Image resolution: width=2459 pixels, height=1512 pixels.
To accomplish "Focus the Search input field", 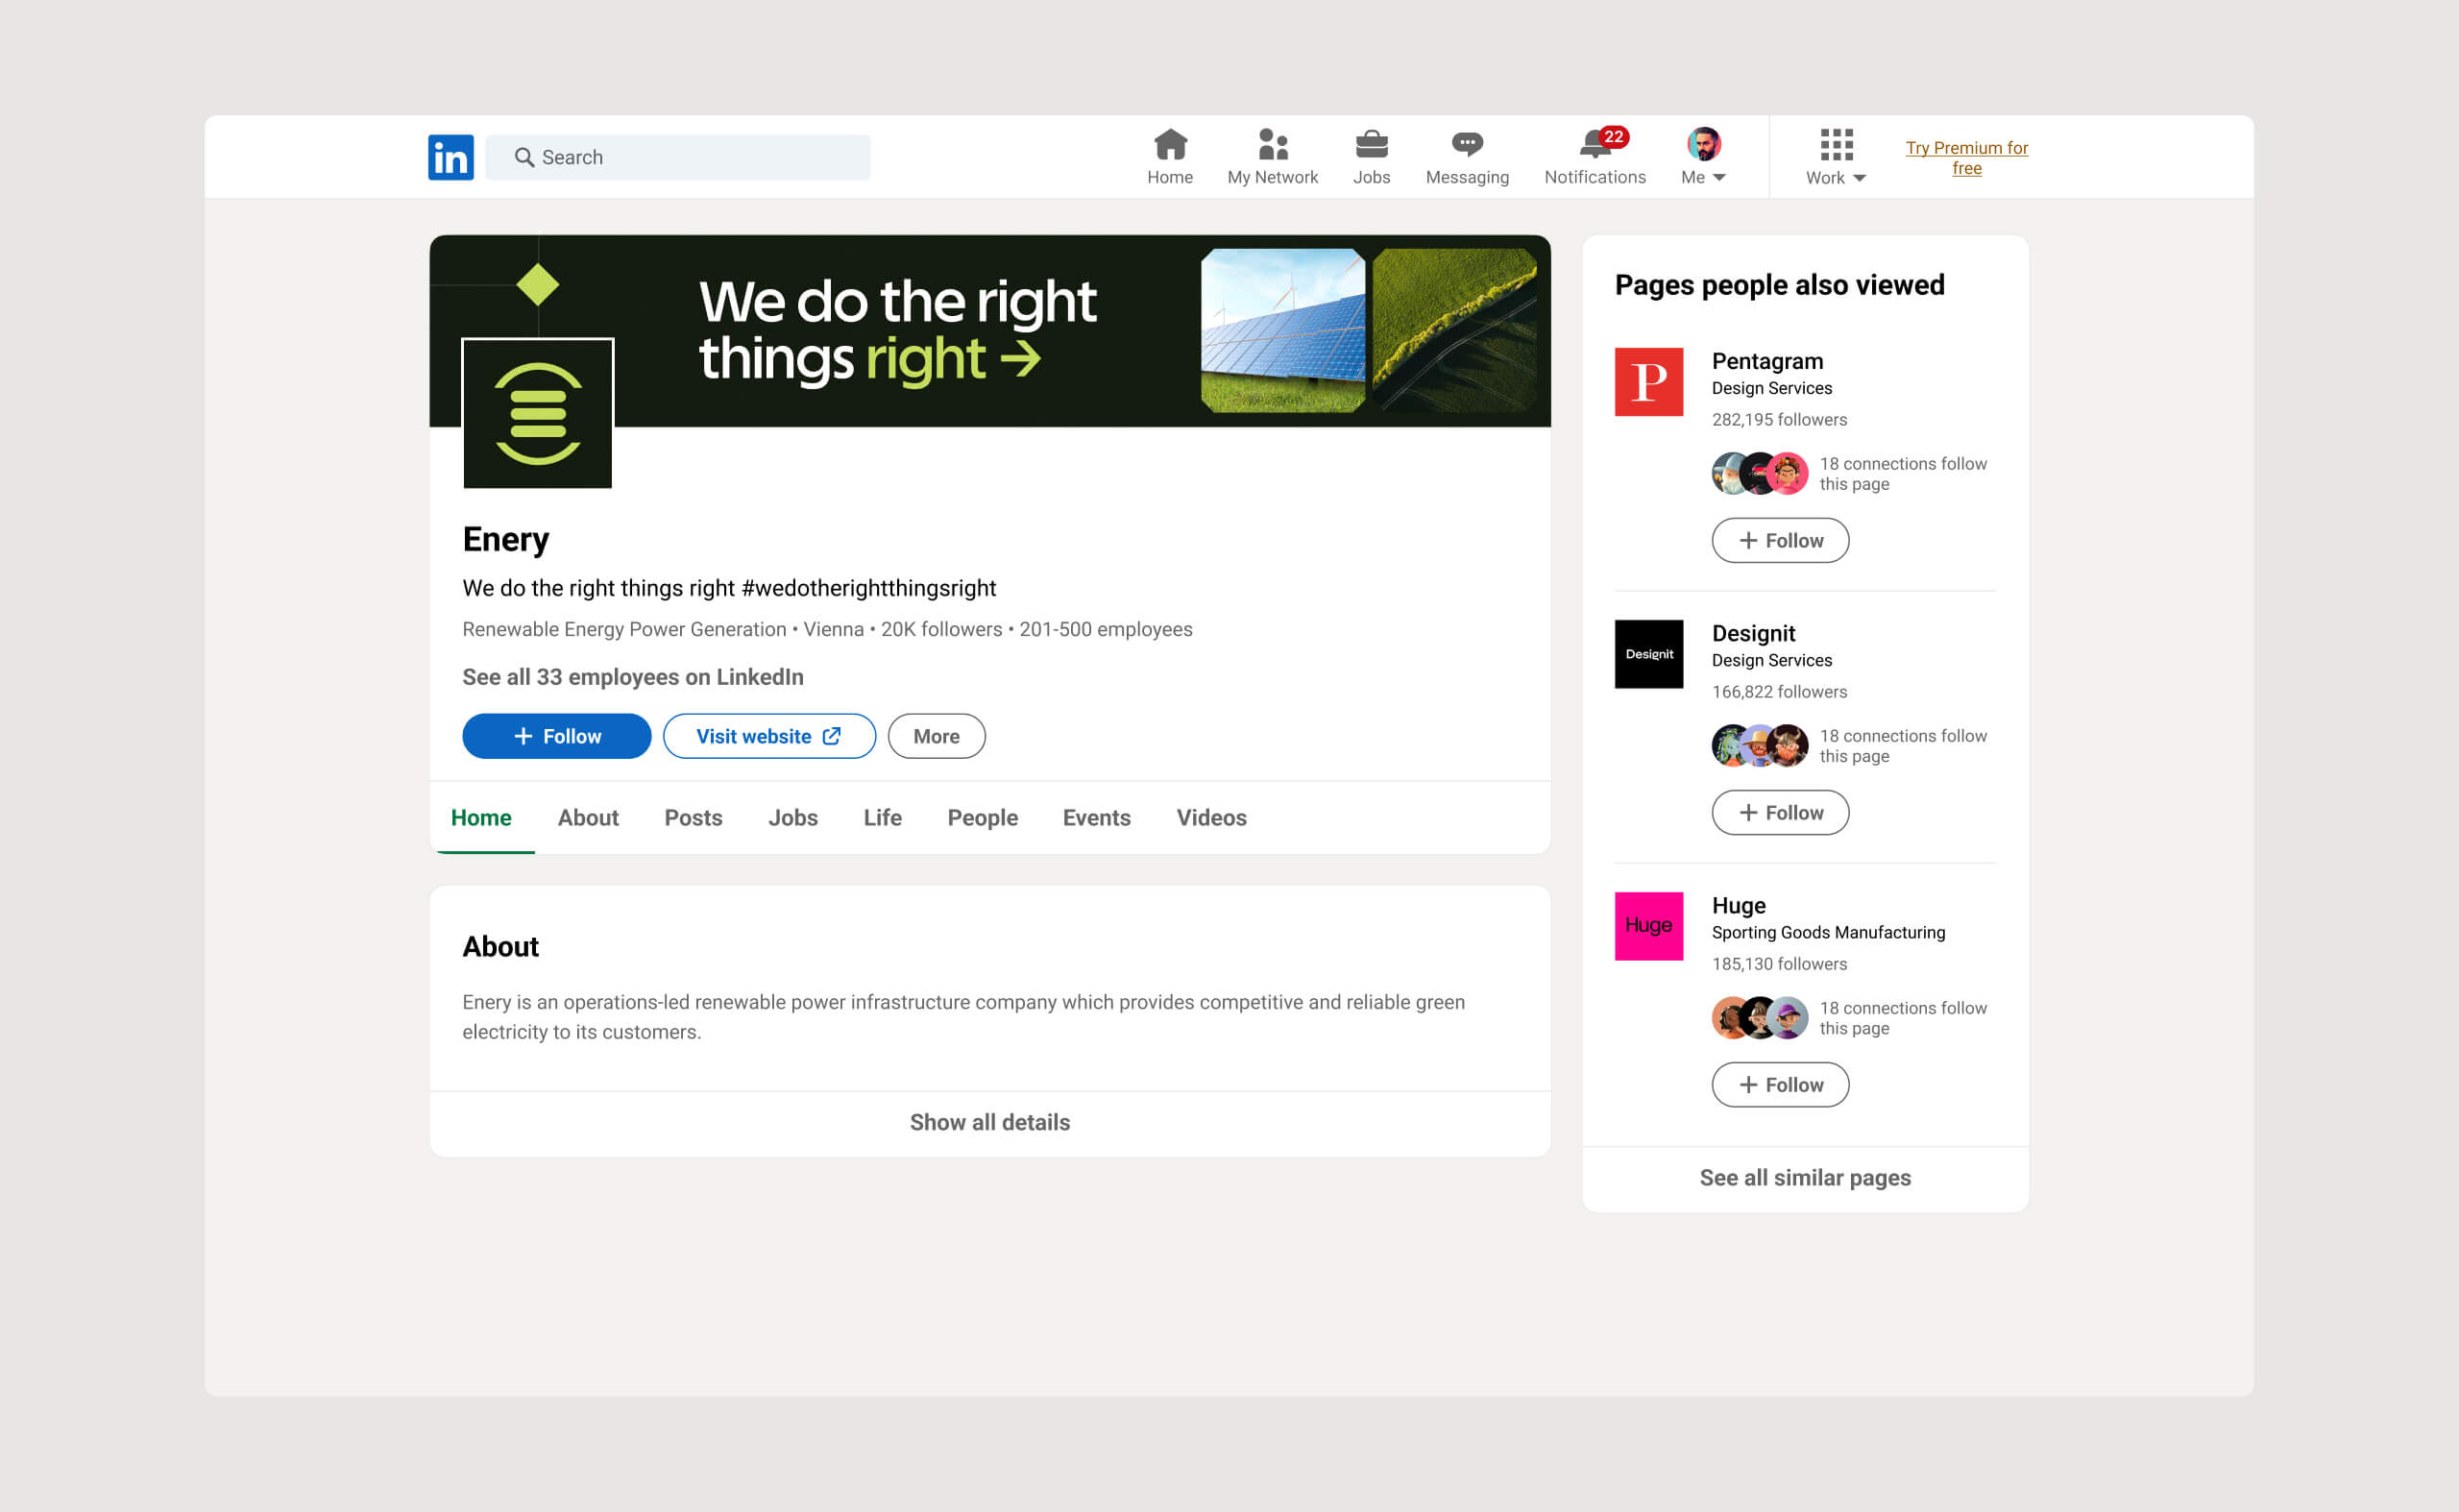I will [678, 157].
